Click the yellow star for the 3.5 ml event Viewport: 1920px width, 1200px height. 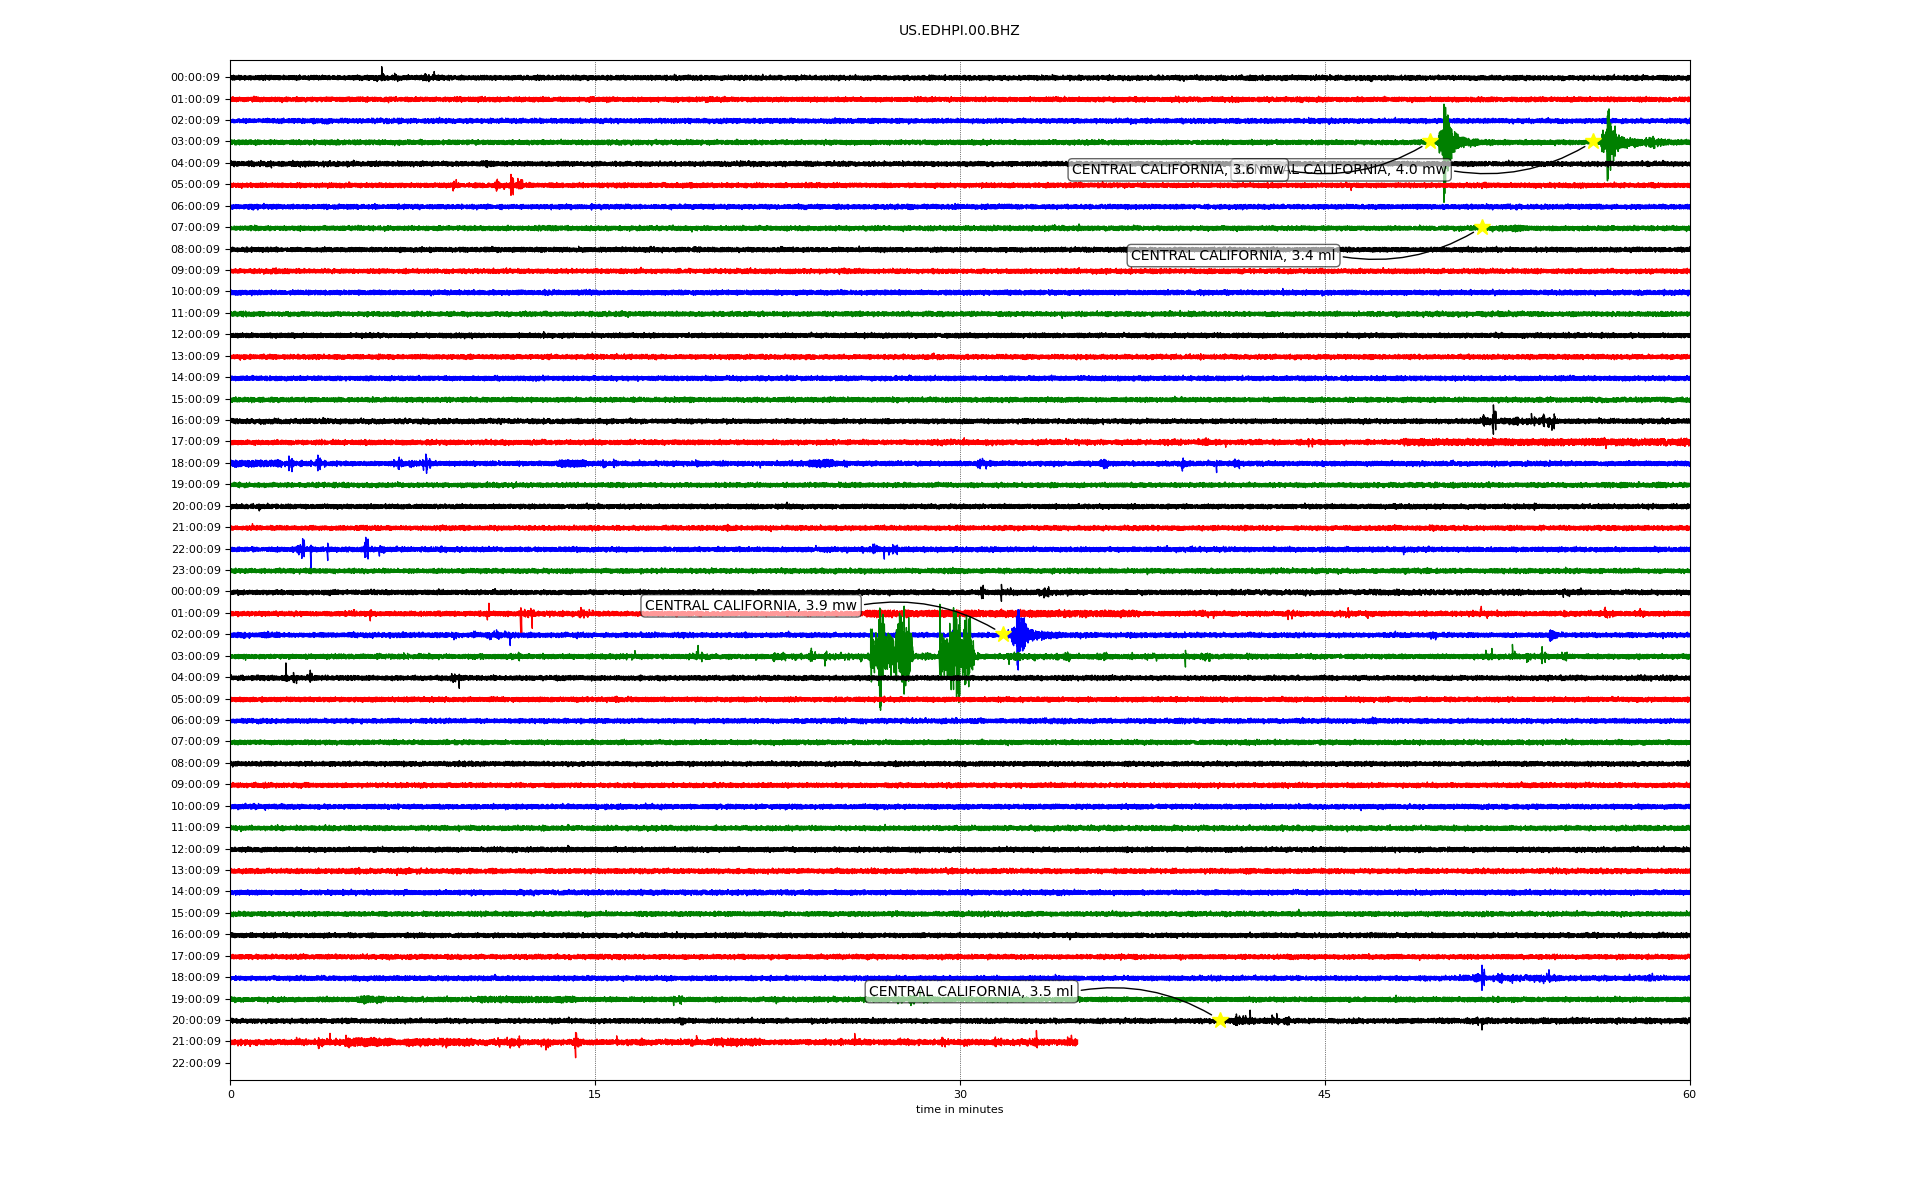click(x=1220, y=1020)
